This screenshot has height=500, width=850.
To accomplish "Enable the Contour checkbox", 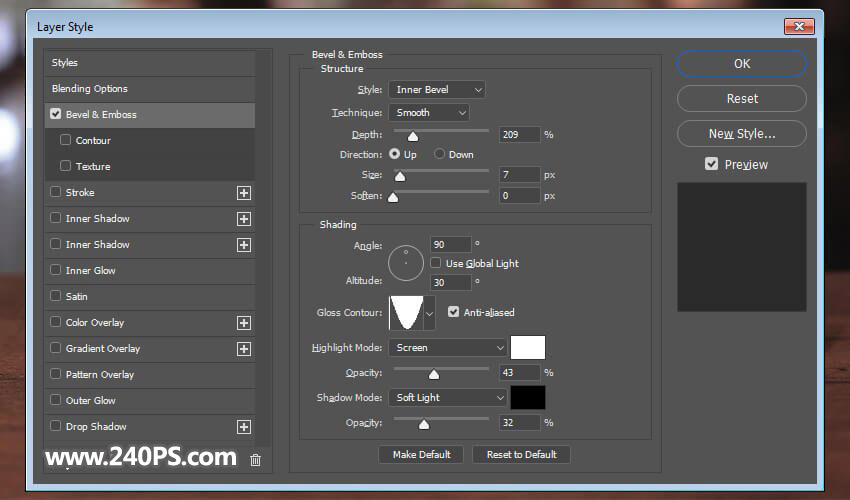I will click(x=66, y=140).
